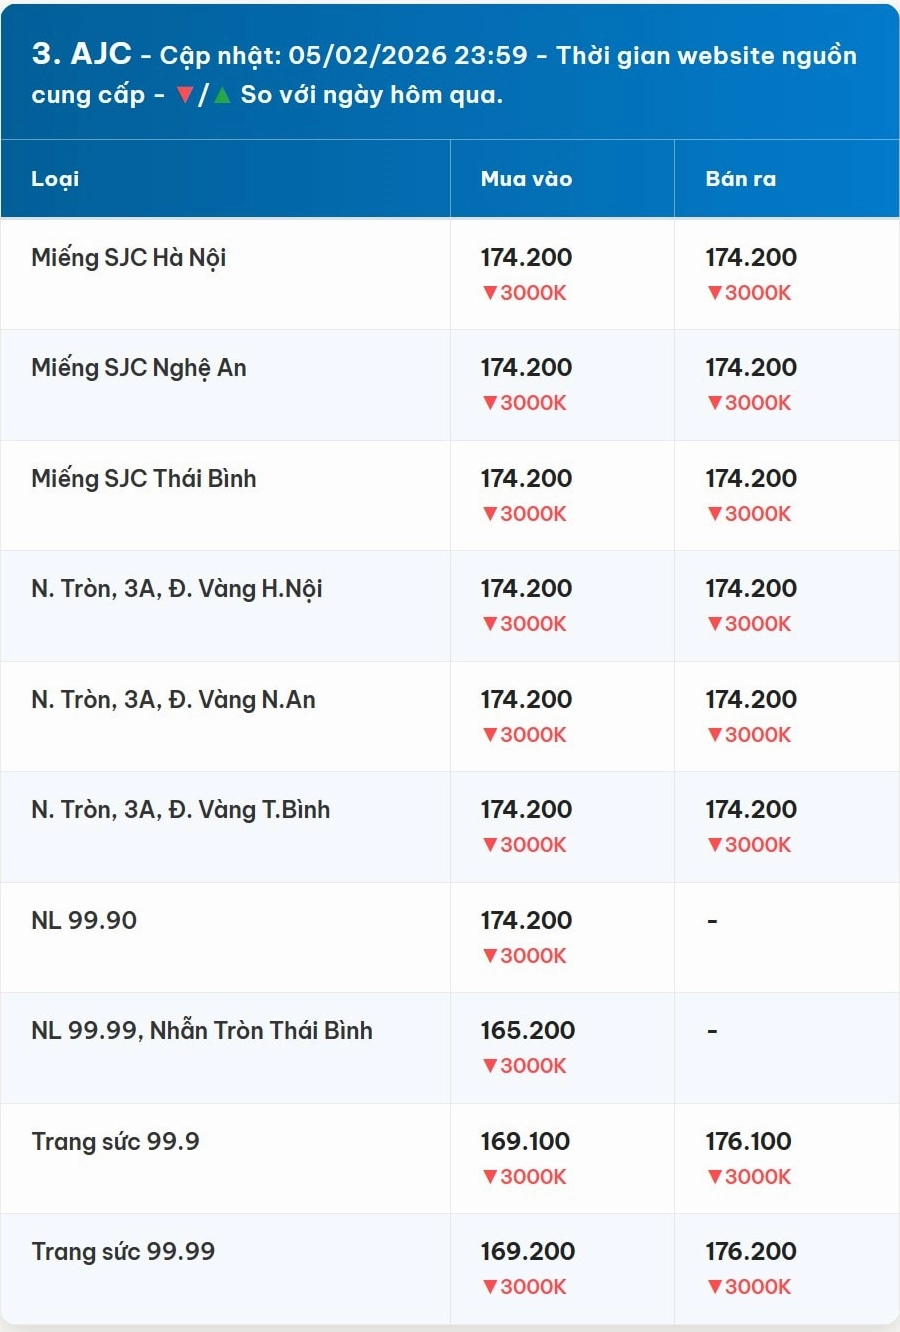Select the Miếng SJC Nghệ An row label

[138, 368]
